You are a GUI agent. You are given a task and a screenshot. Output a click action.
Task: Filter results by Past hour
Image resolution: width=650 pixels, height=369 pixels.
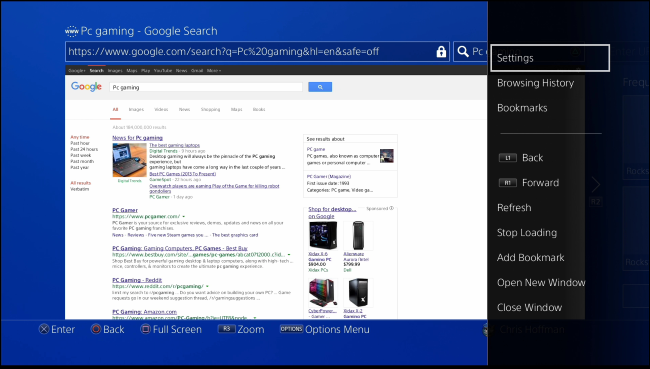click(x=80, y=143)
